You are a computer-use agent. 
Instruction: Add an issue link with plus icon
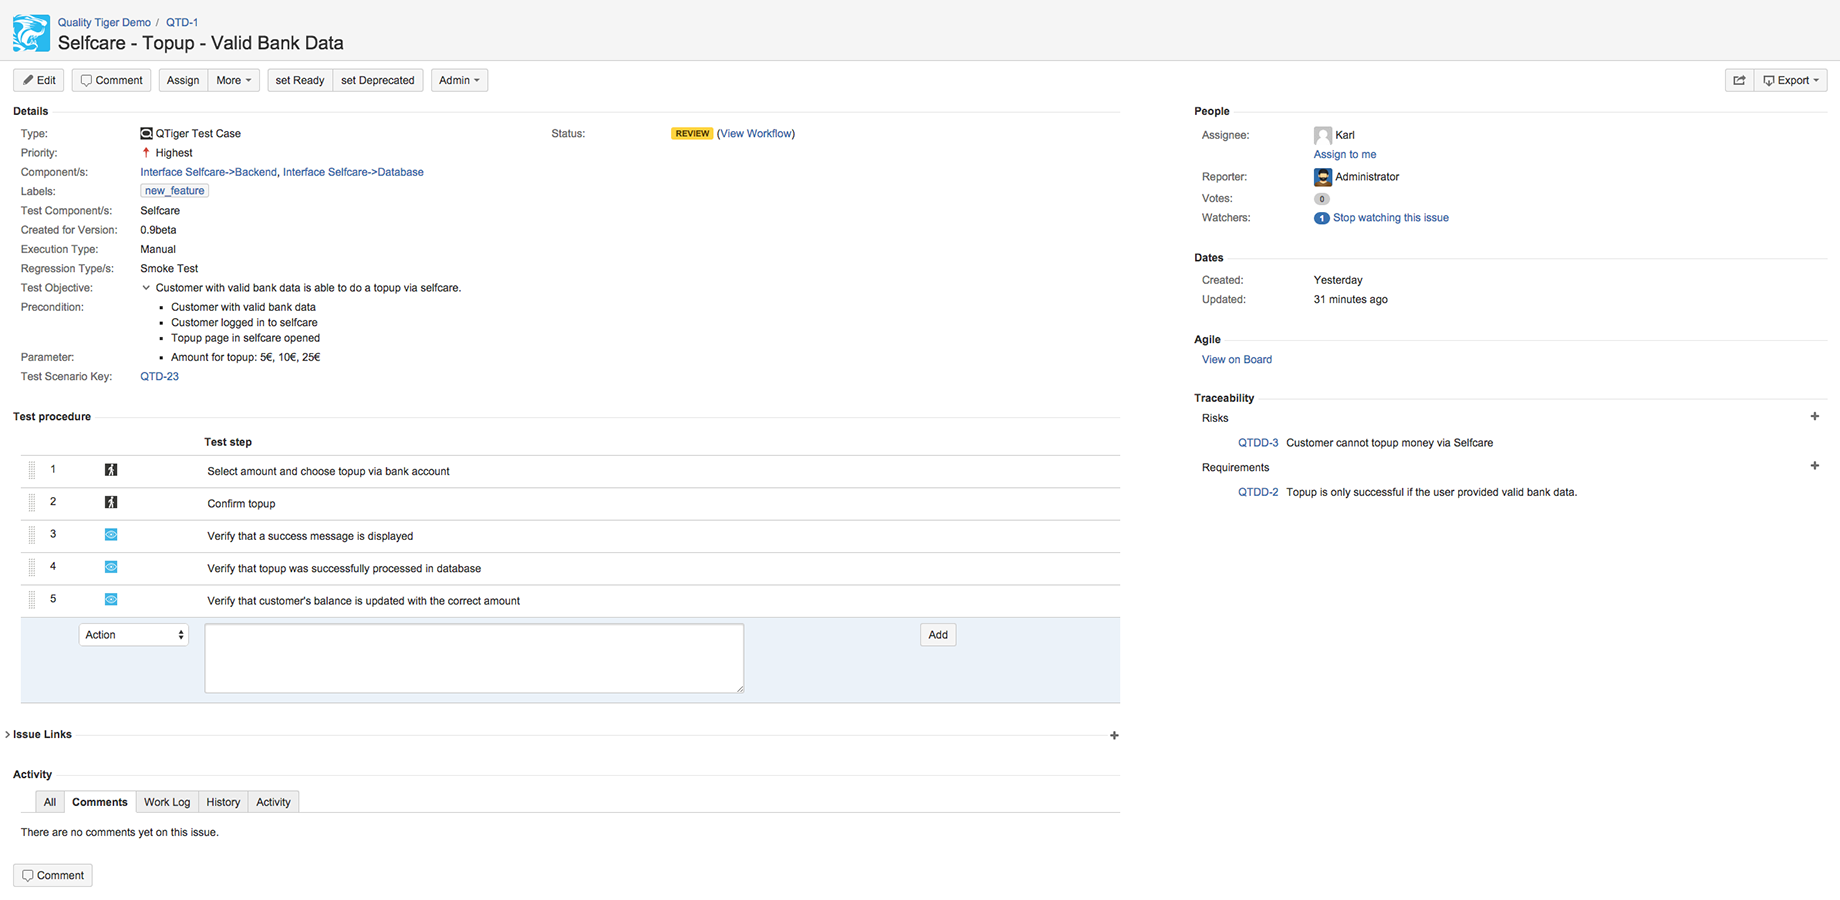coord(1114,736)
